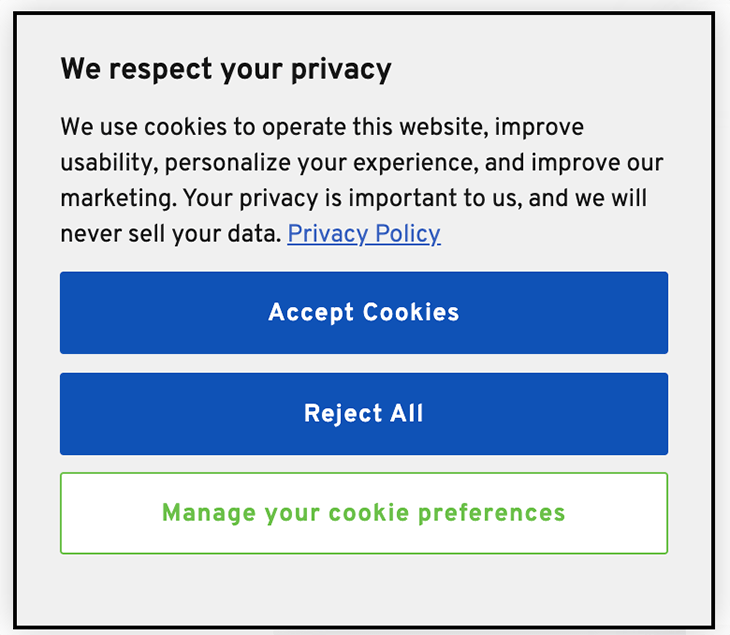This screenshot has width=730, height=635.
Task: Reject all cookies via blue button
Action: 364,413
